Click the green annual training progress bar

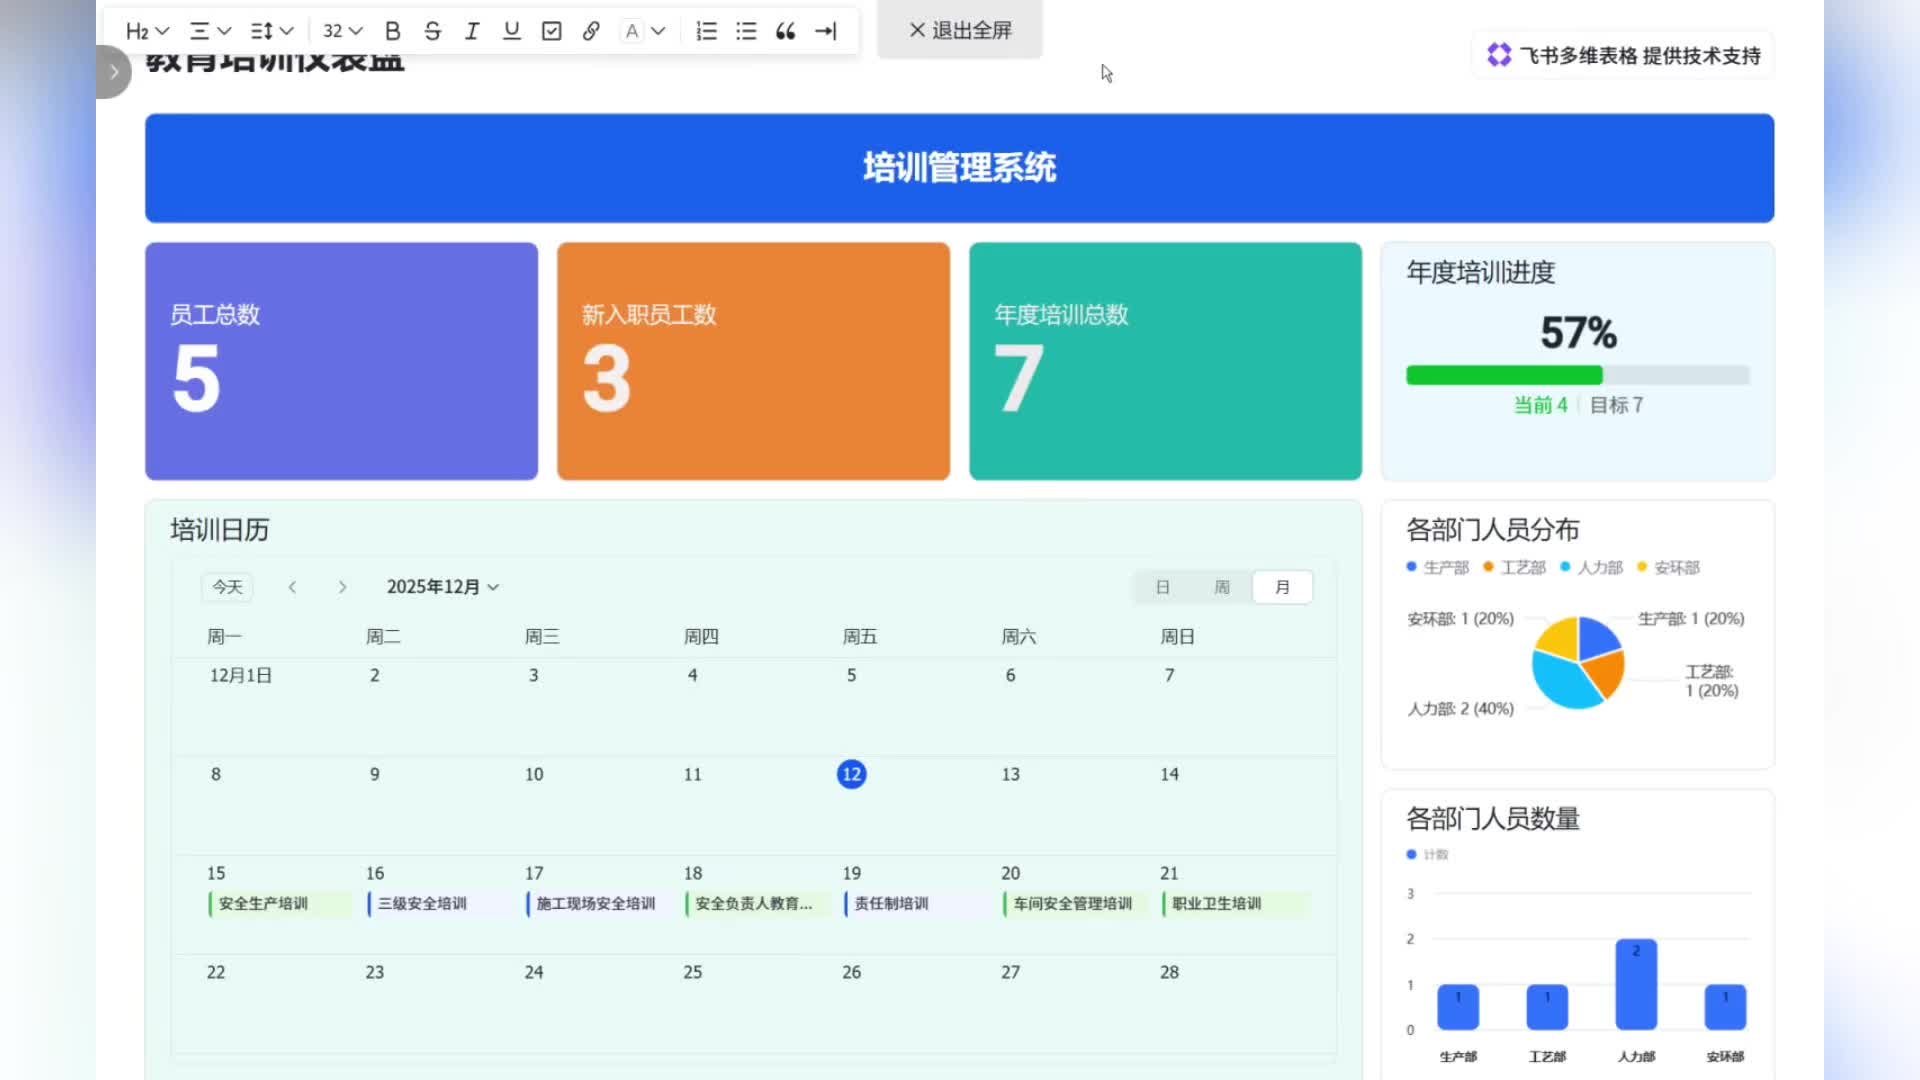click(x=1503, y=375)
